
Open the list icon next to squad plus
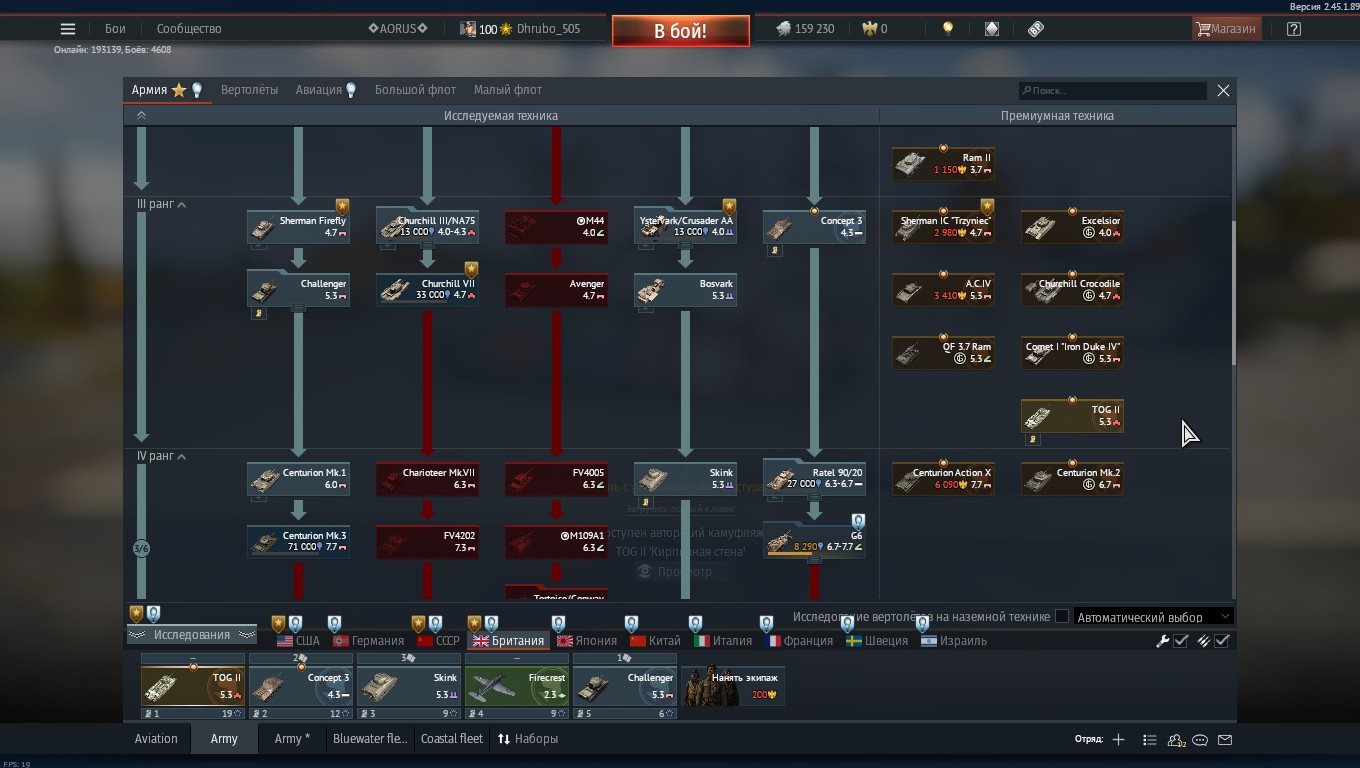point(1149,740)
